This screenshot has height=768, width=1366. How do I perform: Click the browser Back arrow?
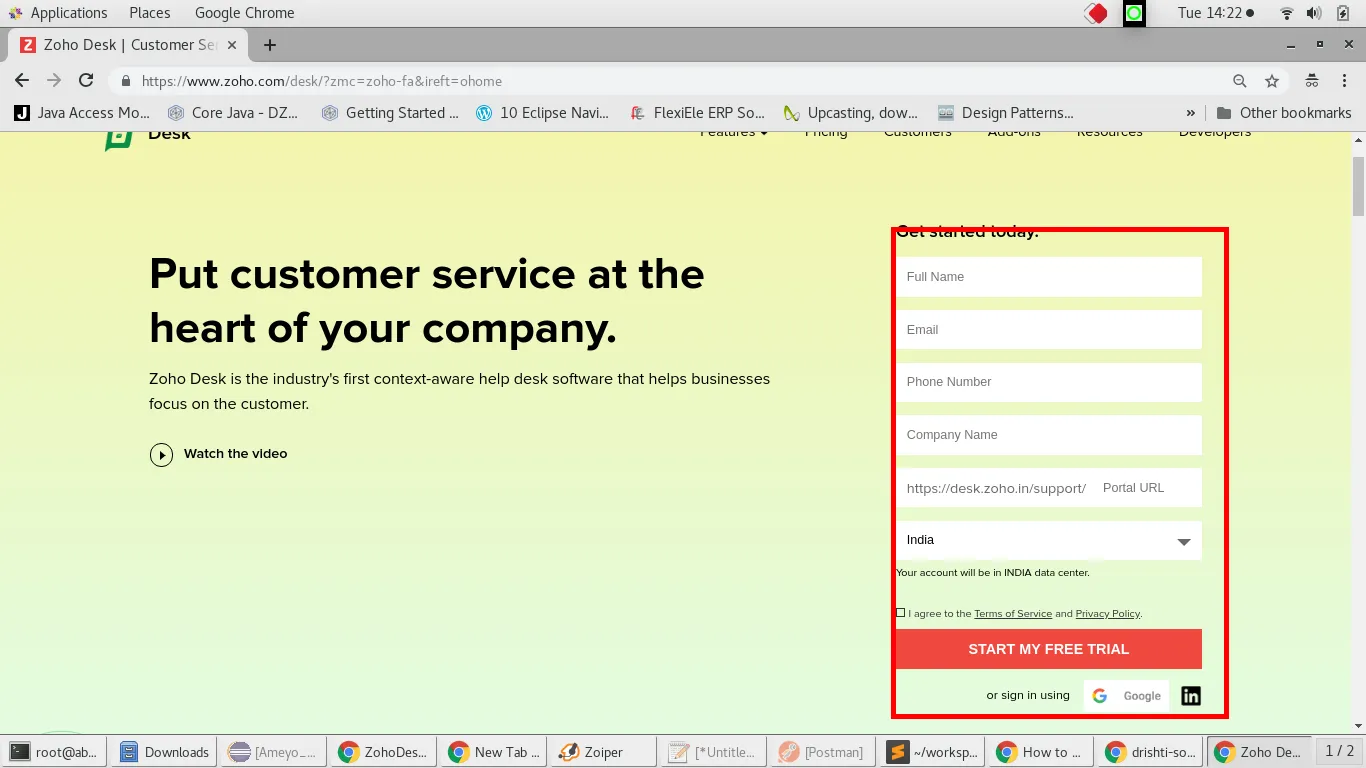pos(22,81)
